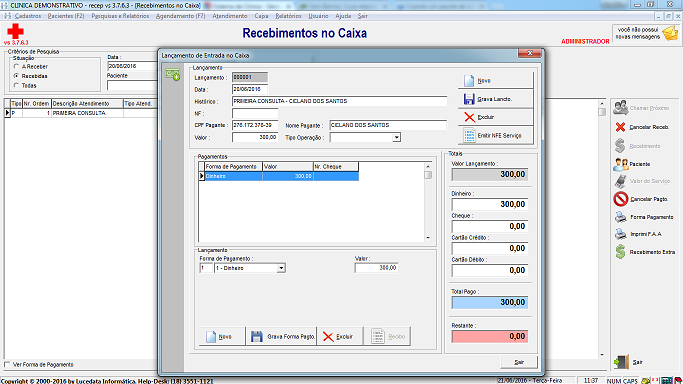This screenshot has height=384, width=683.
Task: Click Nr. Cheque column header
Action: 336,167
